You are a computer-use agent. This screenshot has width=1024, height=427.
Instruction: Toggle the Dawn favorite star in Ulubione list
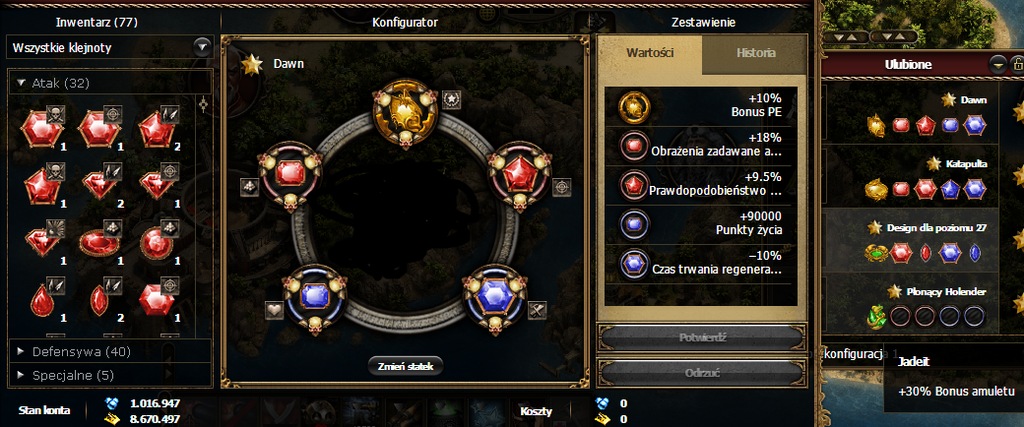point(949,100)
